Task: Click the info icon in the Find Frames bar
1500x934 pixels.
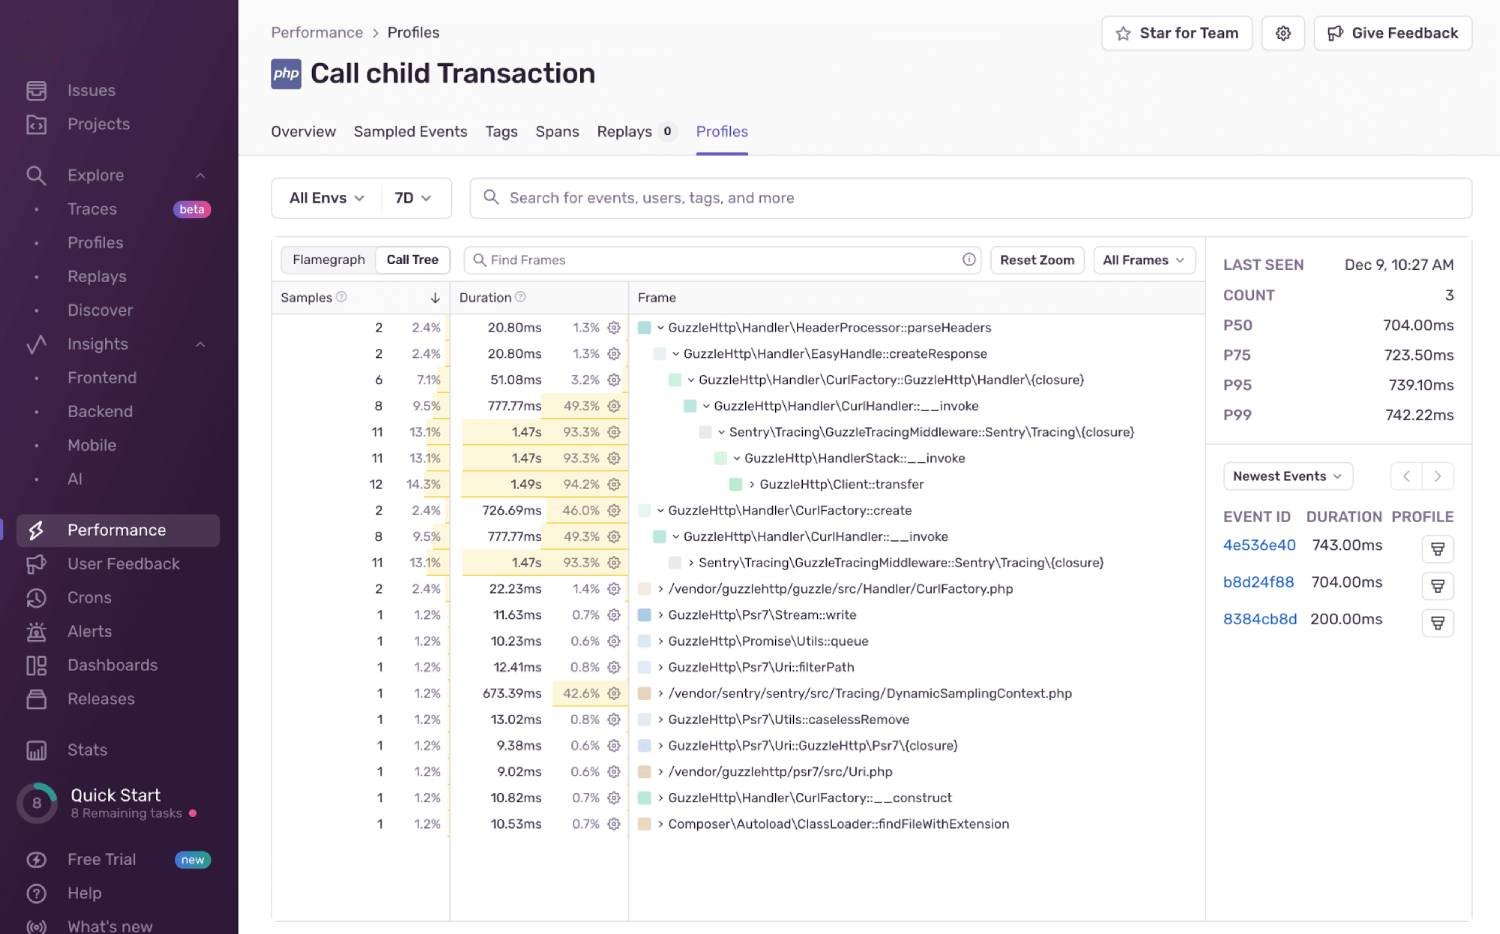Action: click(968, 259)
